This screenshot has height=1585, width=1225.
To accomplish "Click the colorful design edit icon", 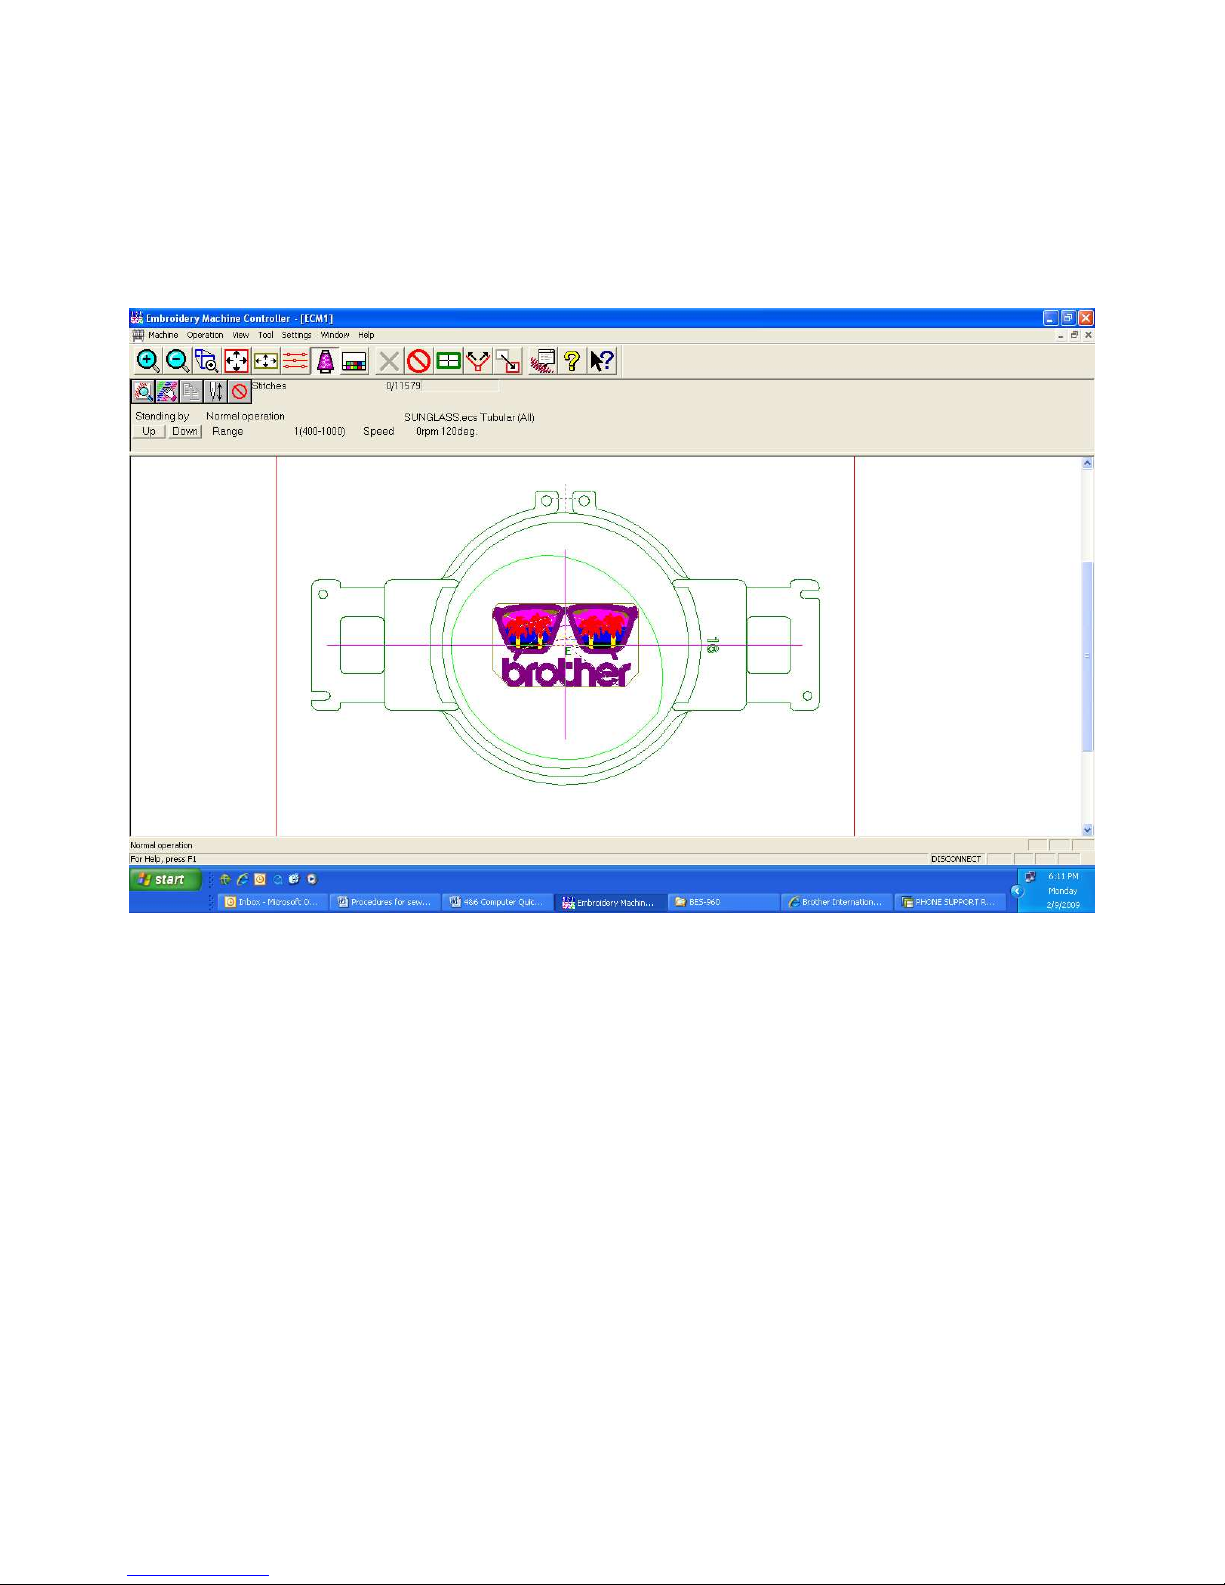I will pos(167,391).
